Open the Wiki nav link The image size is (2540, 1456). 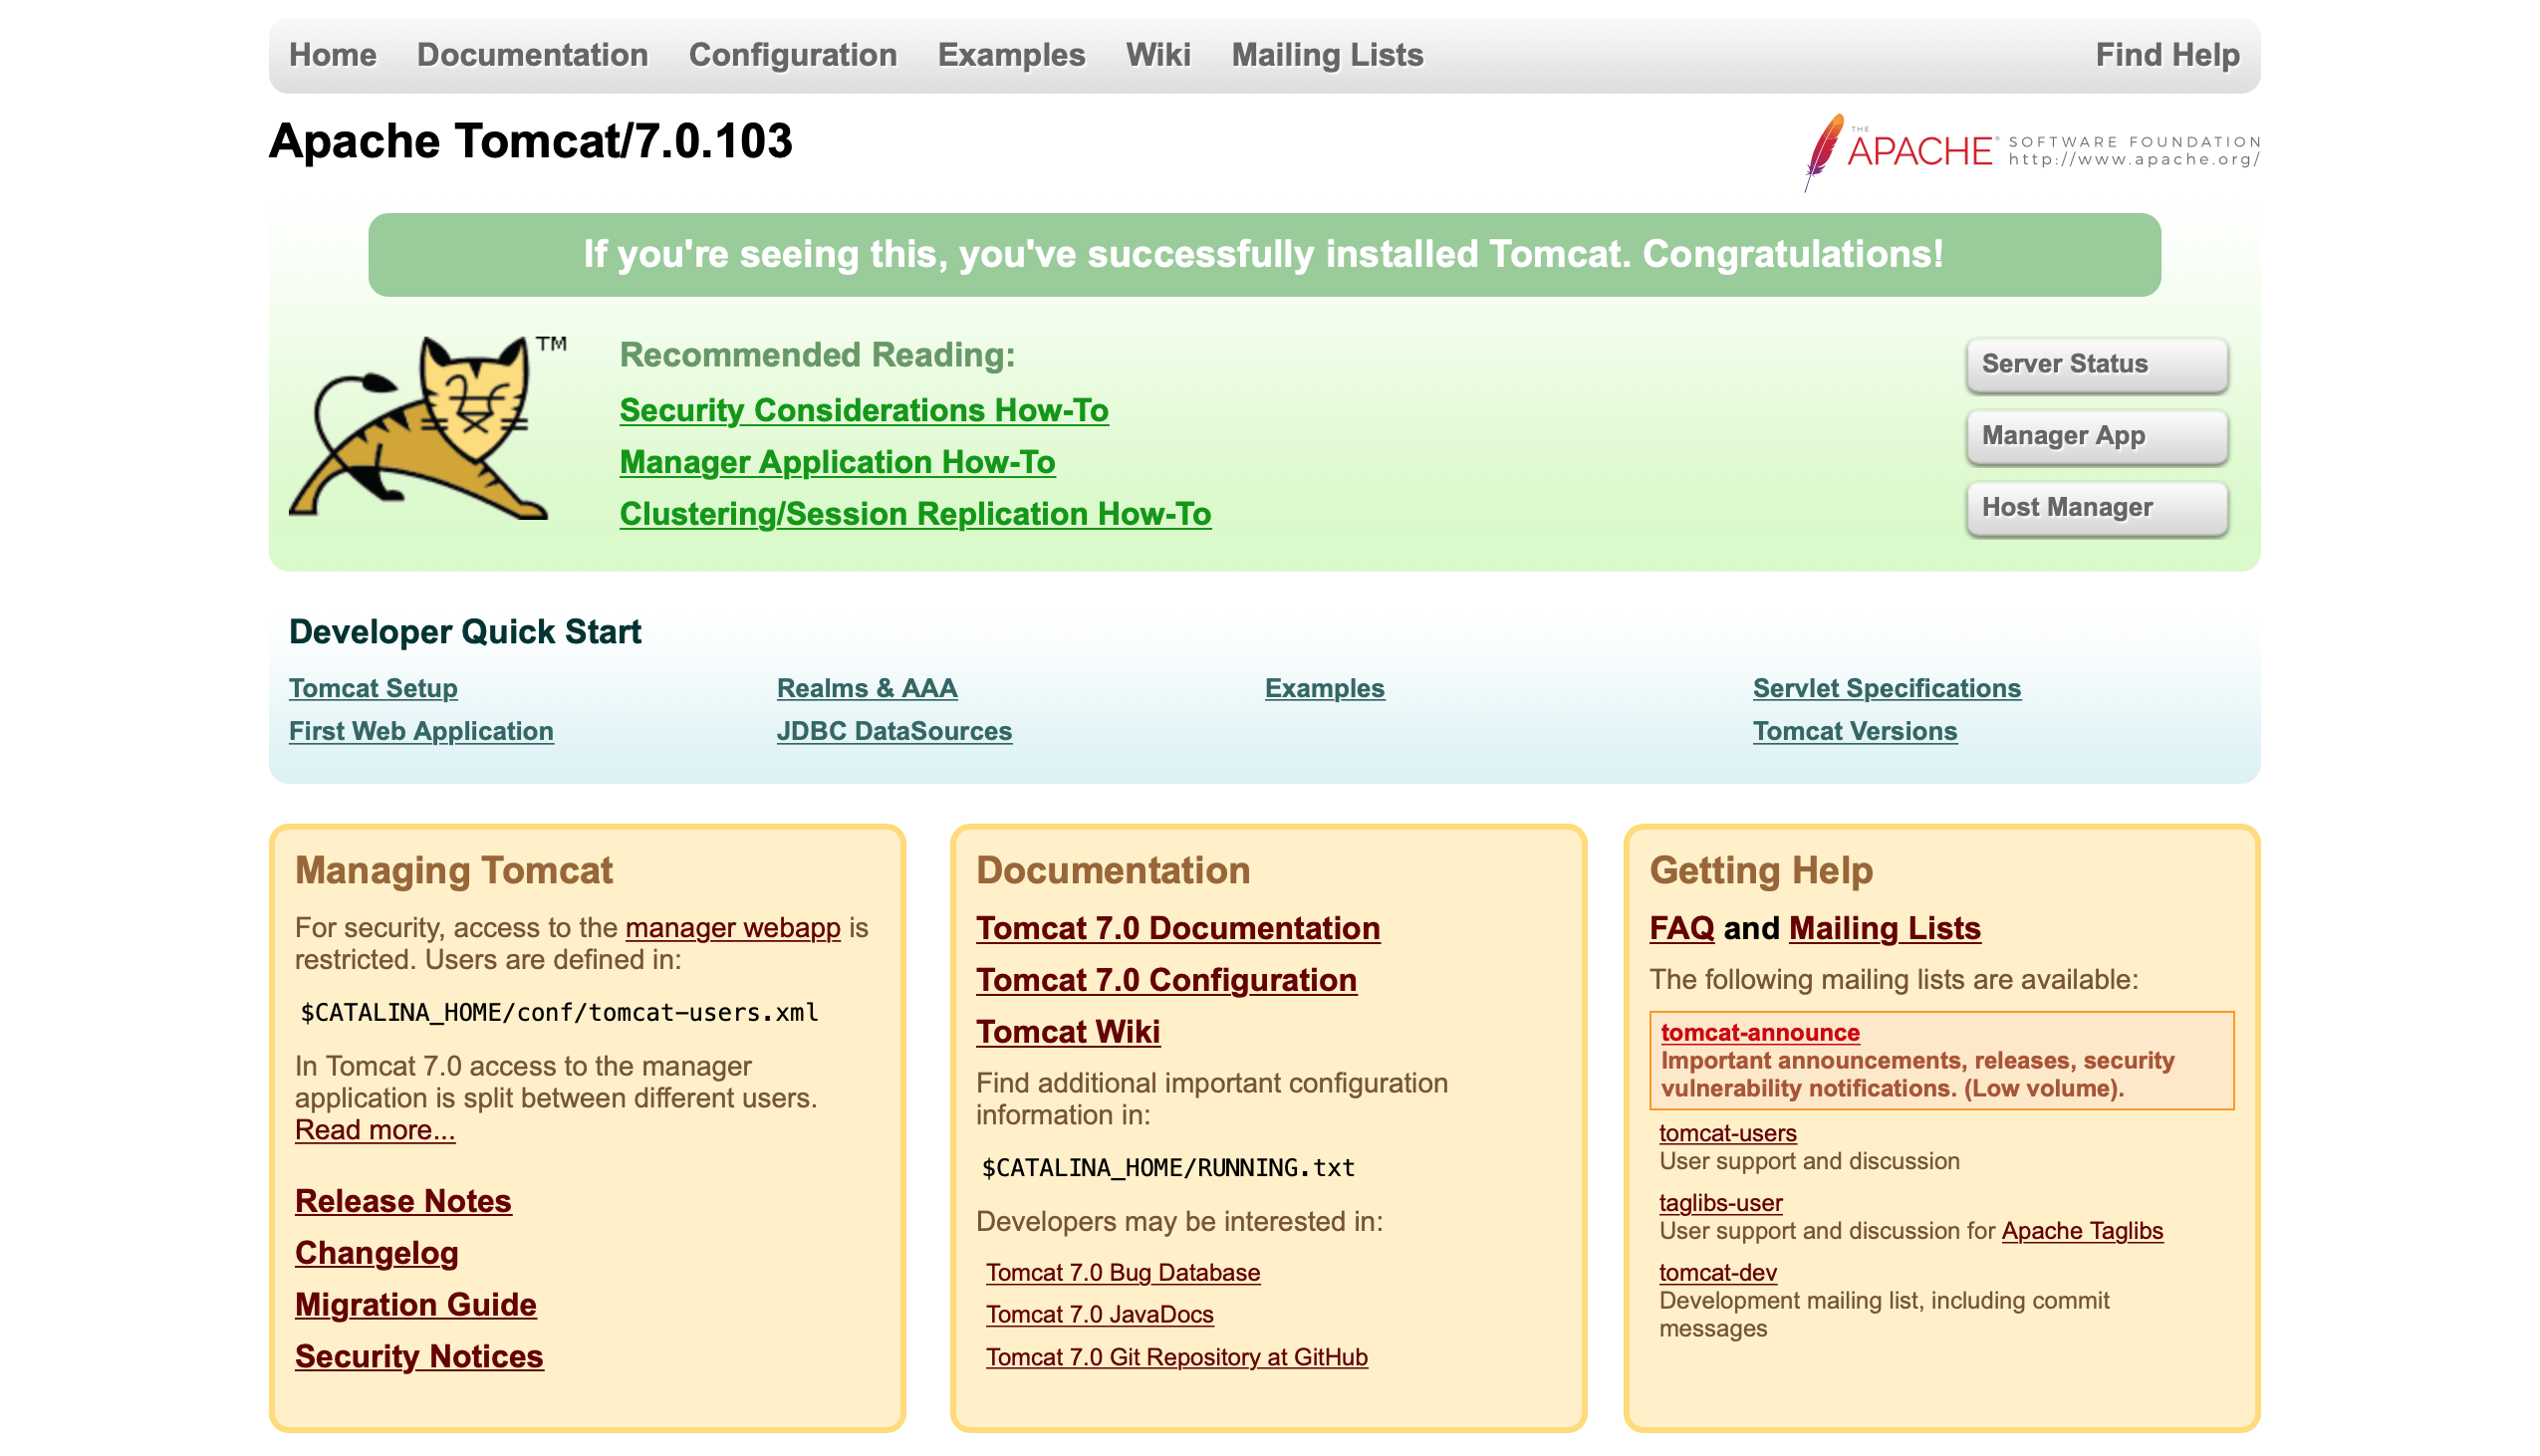click(1158, 55)
